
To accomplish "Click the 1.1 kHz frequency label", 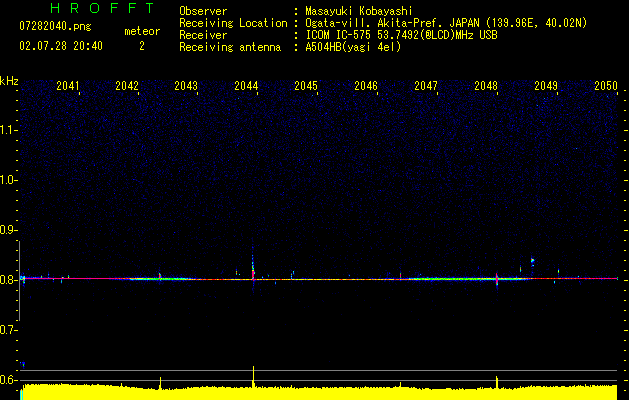I will click(8, 130).
